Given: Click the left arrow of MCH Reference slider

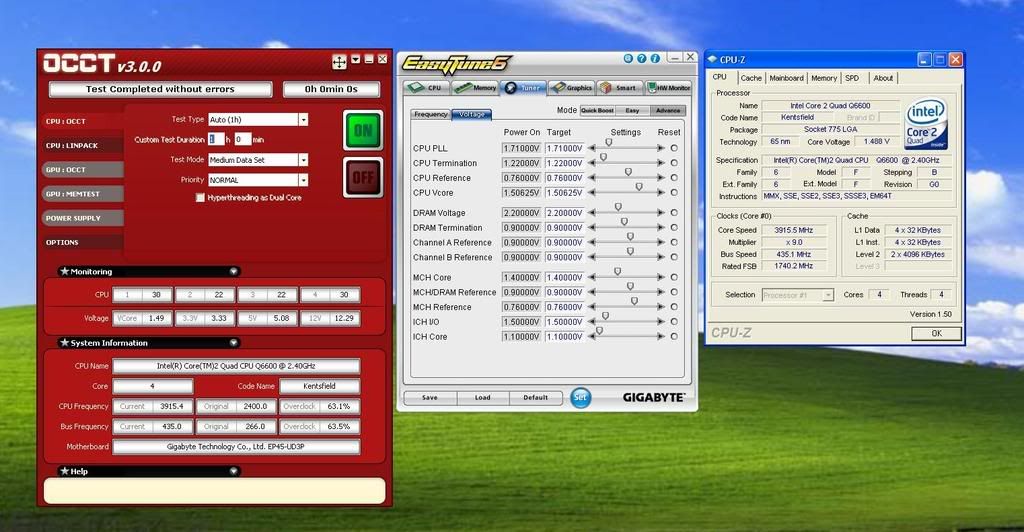Looking at the screenshot, I should [x=592, y=307].
